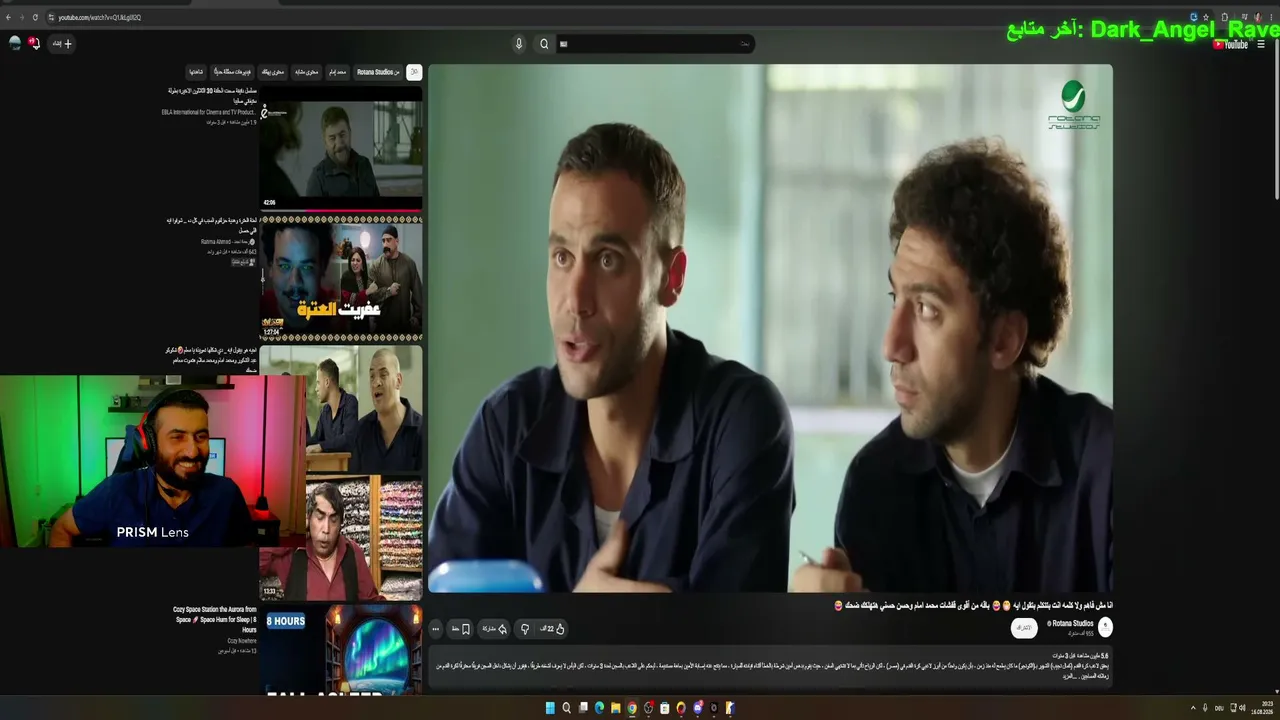
Task: Open the 42:06 suggested video thumbnail
Action: pyautogui.click(x=340, y=148)
